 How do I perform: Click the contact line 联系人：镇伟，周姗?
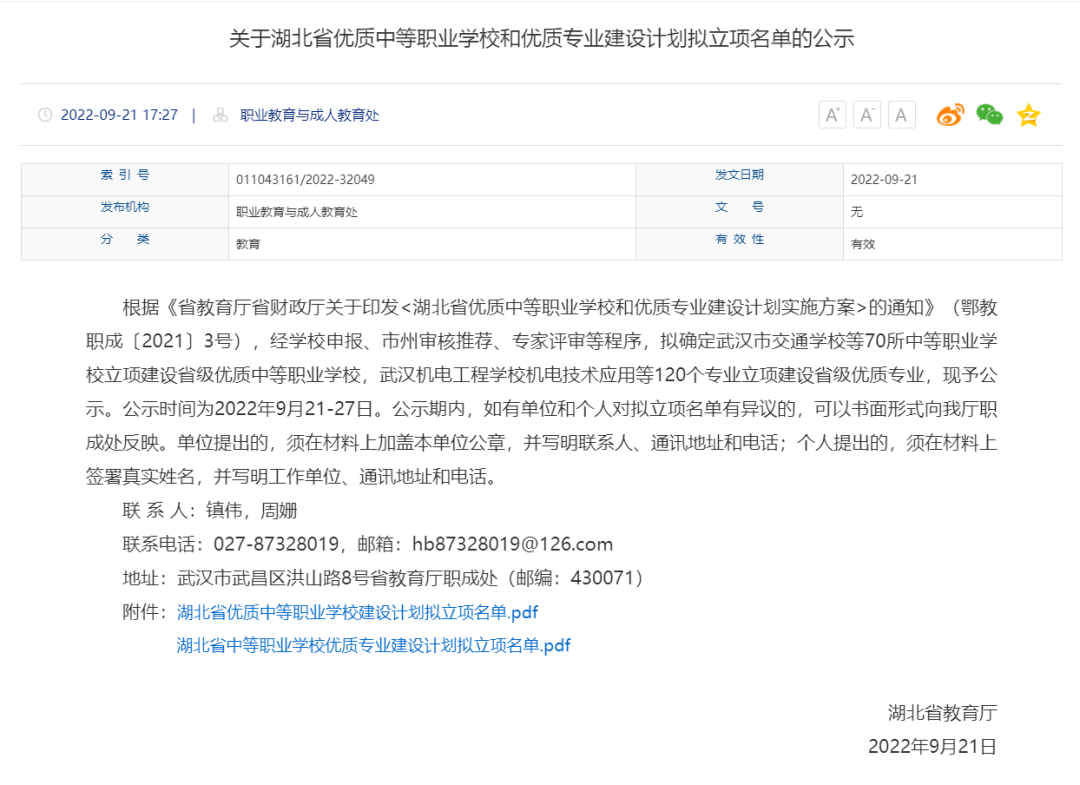(209, 510)
